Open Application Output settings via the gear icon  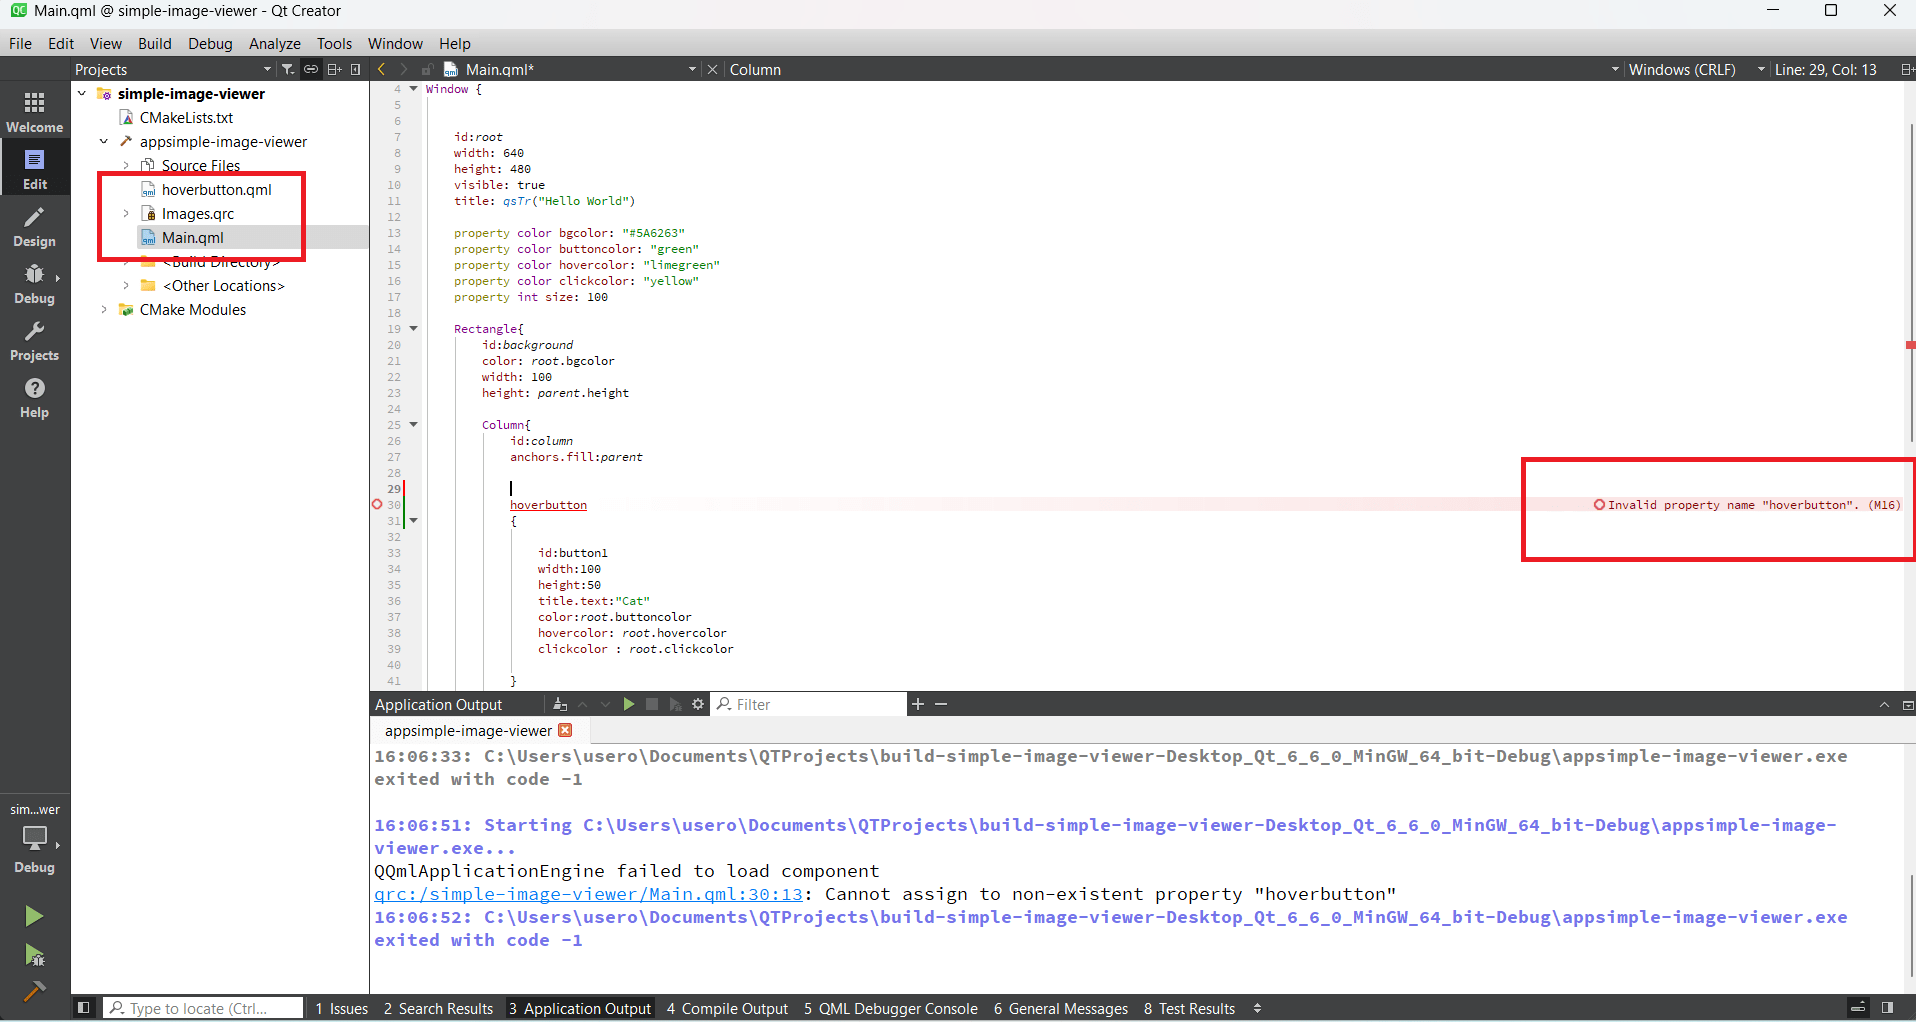click(x=696, y=704)
